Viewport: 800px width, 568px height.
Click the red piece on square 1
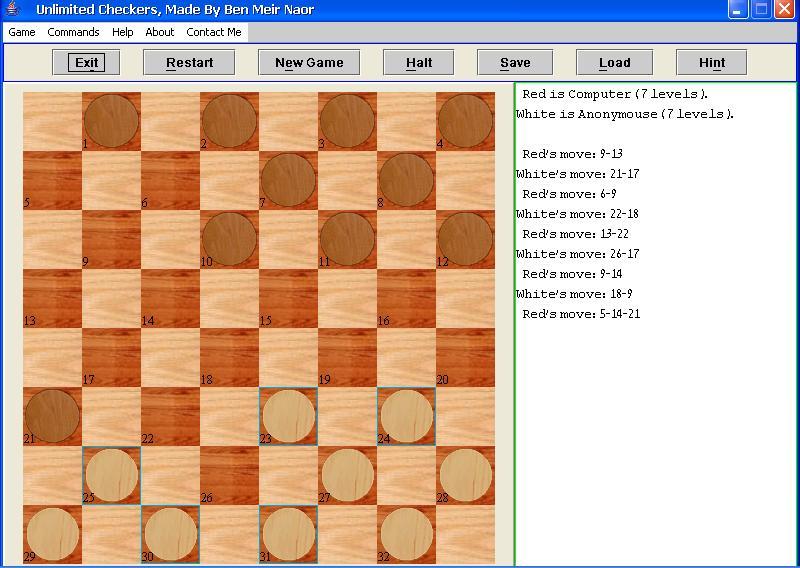111,121
